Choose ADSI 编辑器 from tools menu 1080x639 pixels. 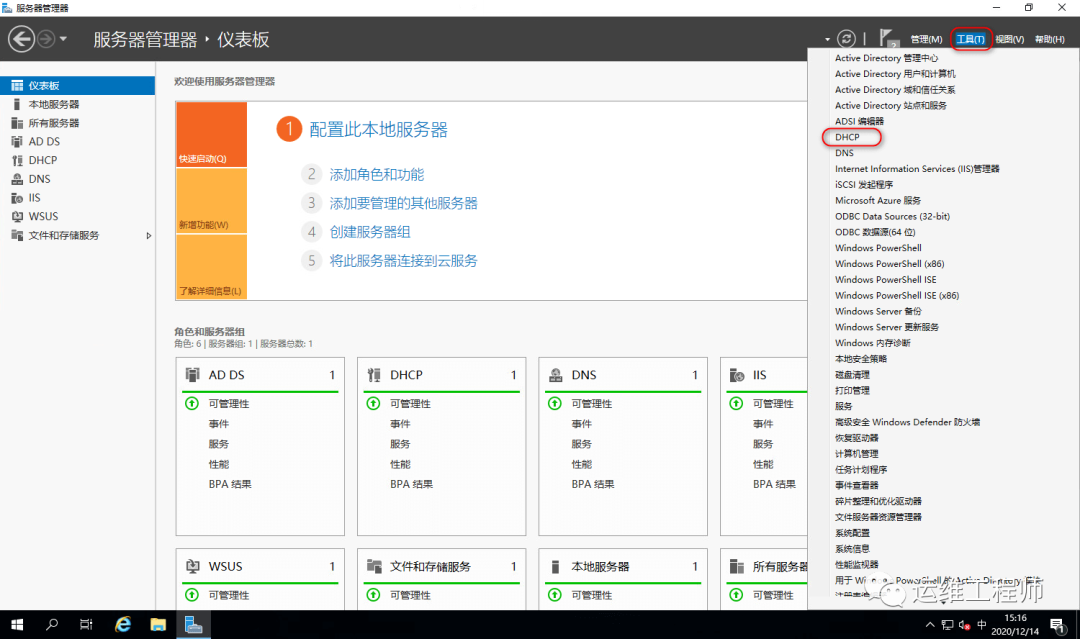860,121
